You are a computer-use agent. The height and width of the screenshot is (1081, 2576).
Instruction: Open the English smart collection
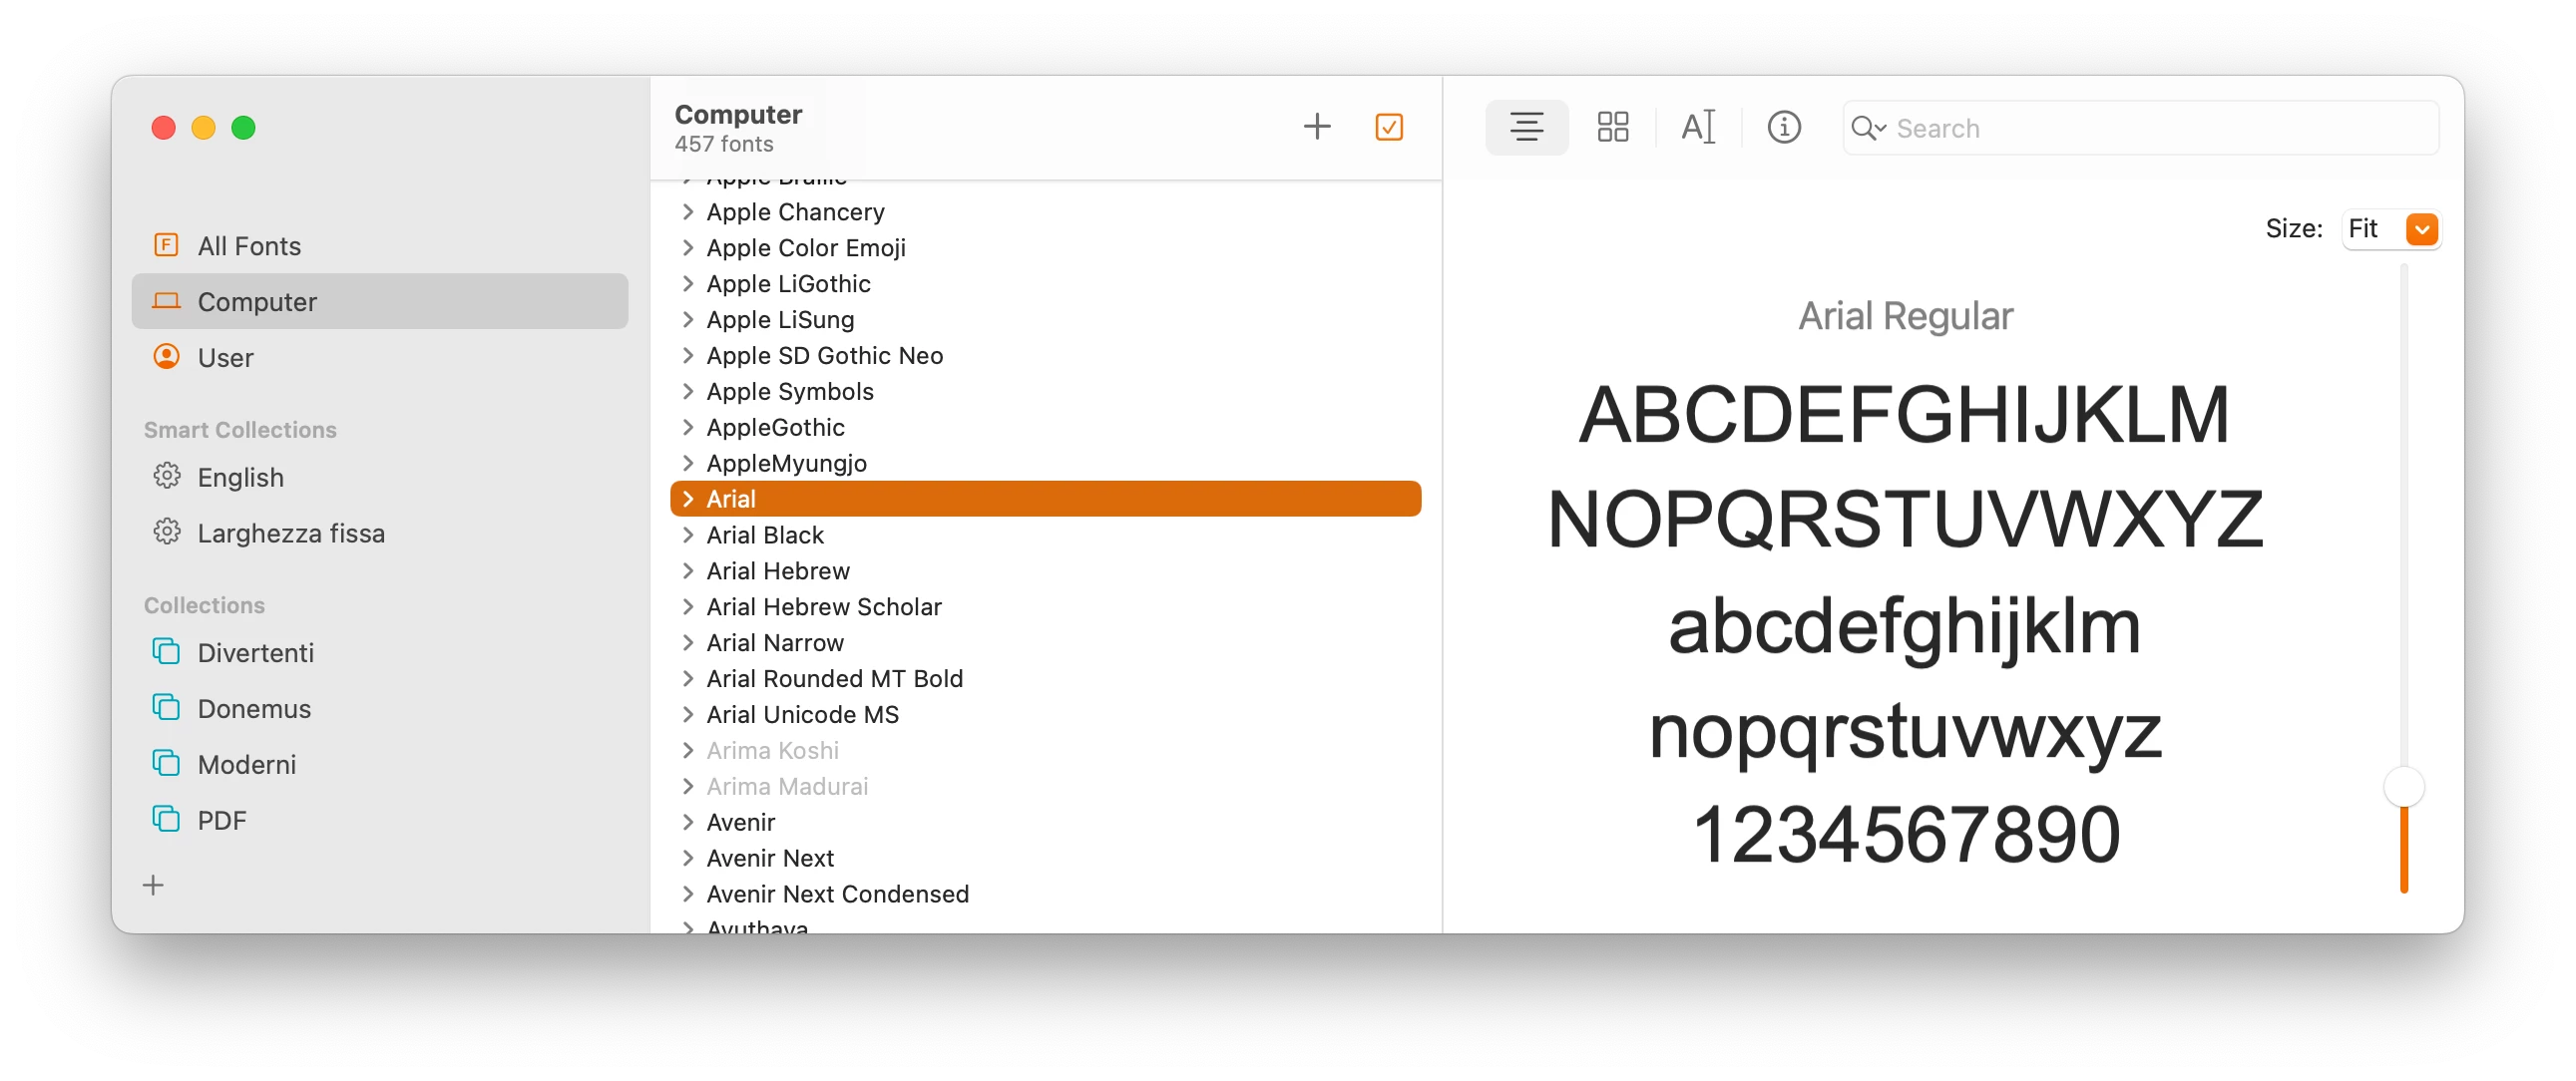tap(240, 478)
